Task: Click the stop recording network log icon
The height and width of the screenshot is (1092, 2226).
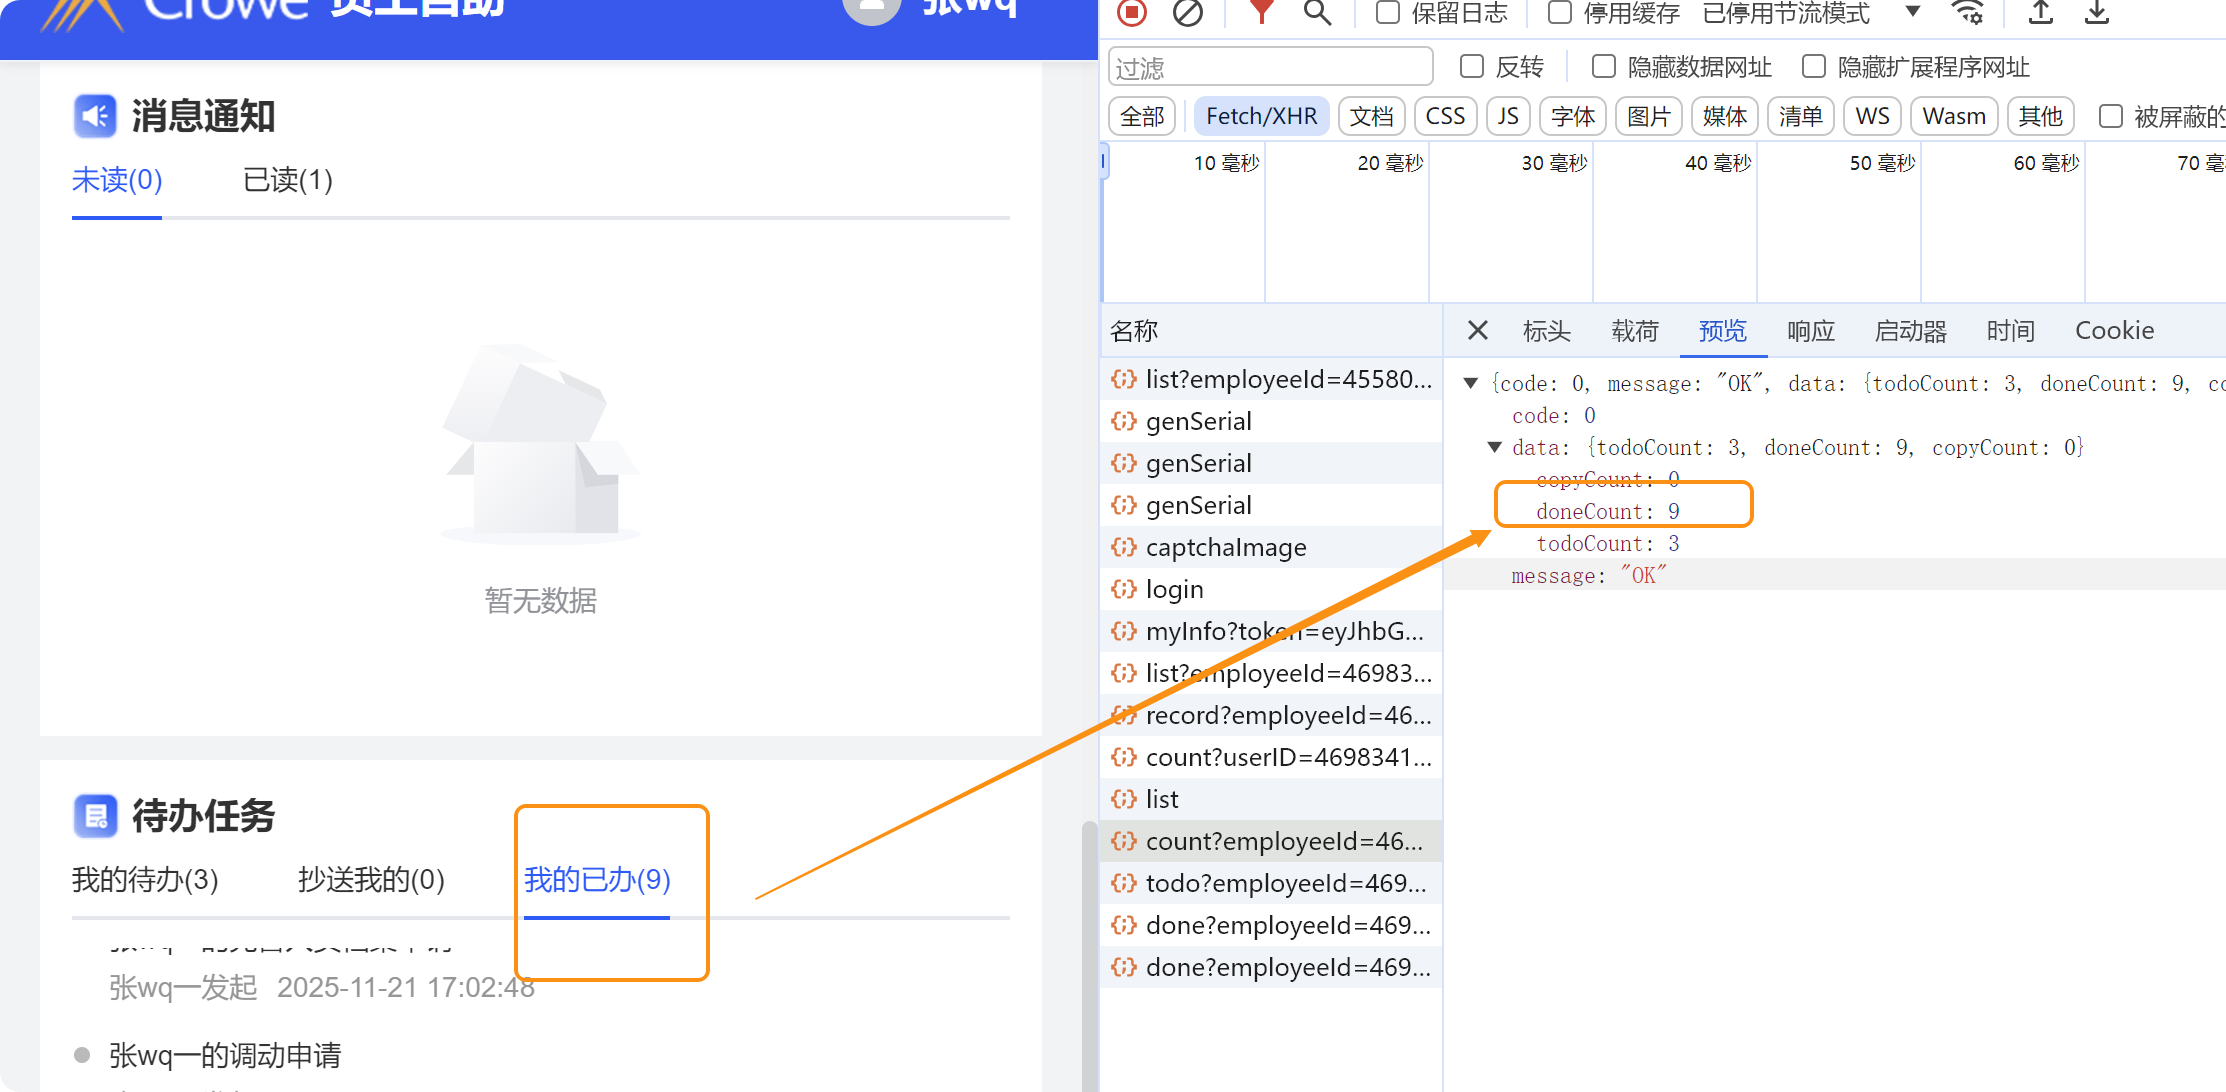Action: [1132, 12]
